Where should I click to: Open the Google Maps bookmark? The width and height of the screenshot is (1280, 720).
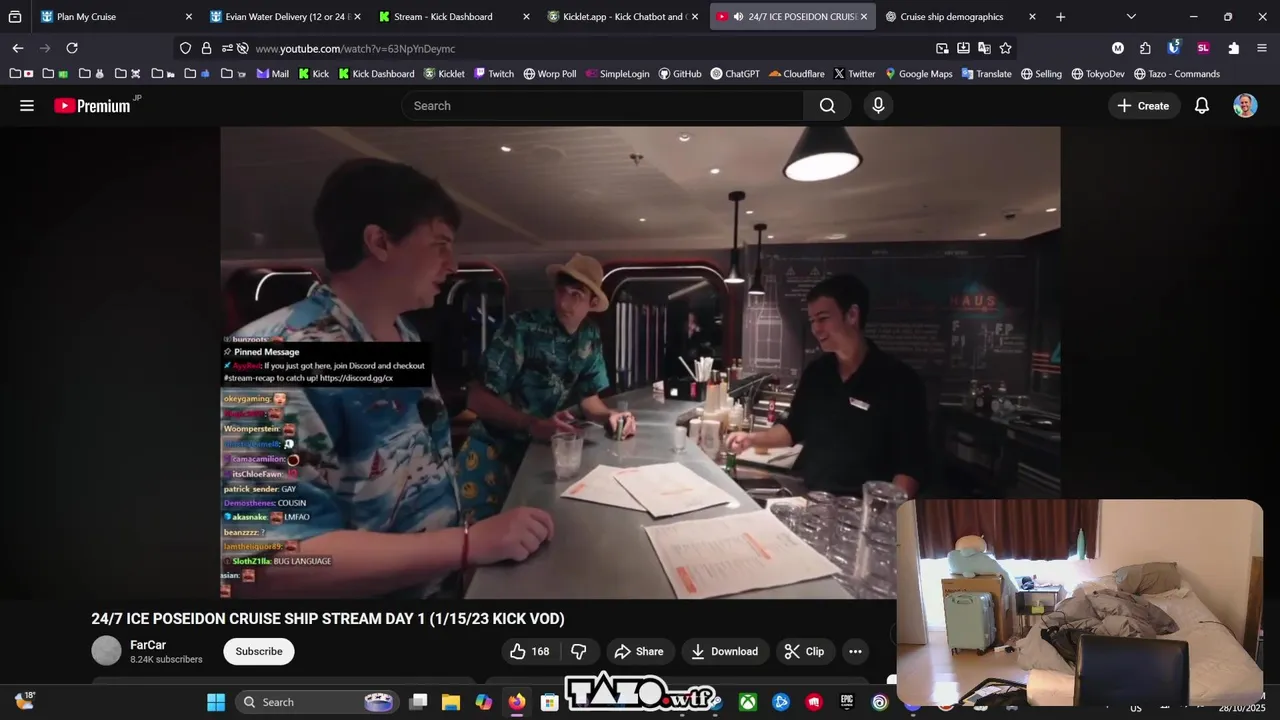coord(918,73)
